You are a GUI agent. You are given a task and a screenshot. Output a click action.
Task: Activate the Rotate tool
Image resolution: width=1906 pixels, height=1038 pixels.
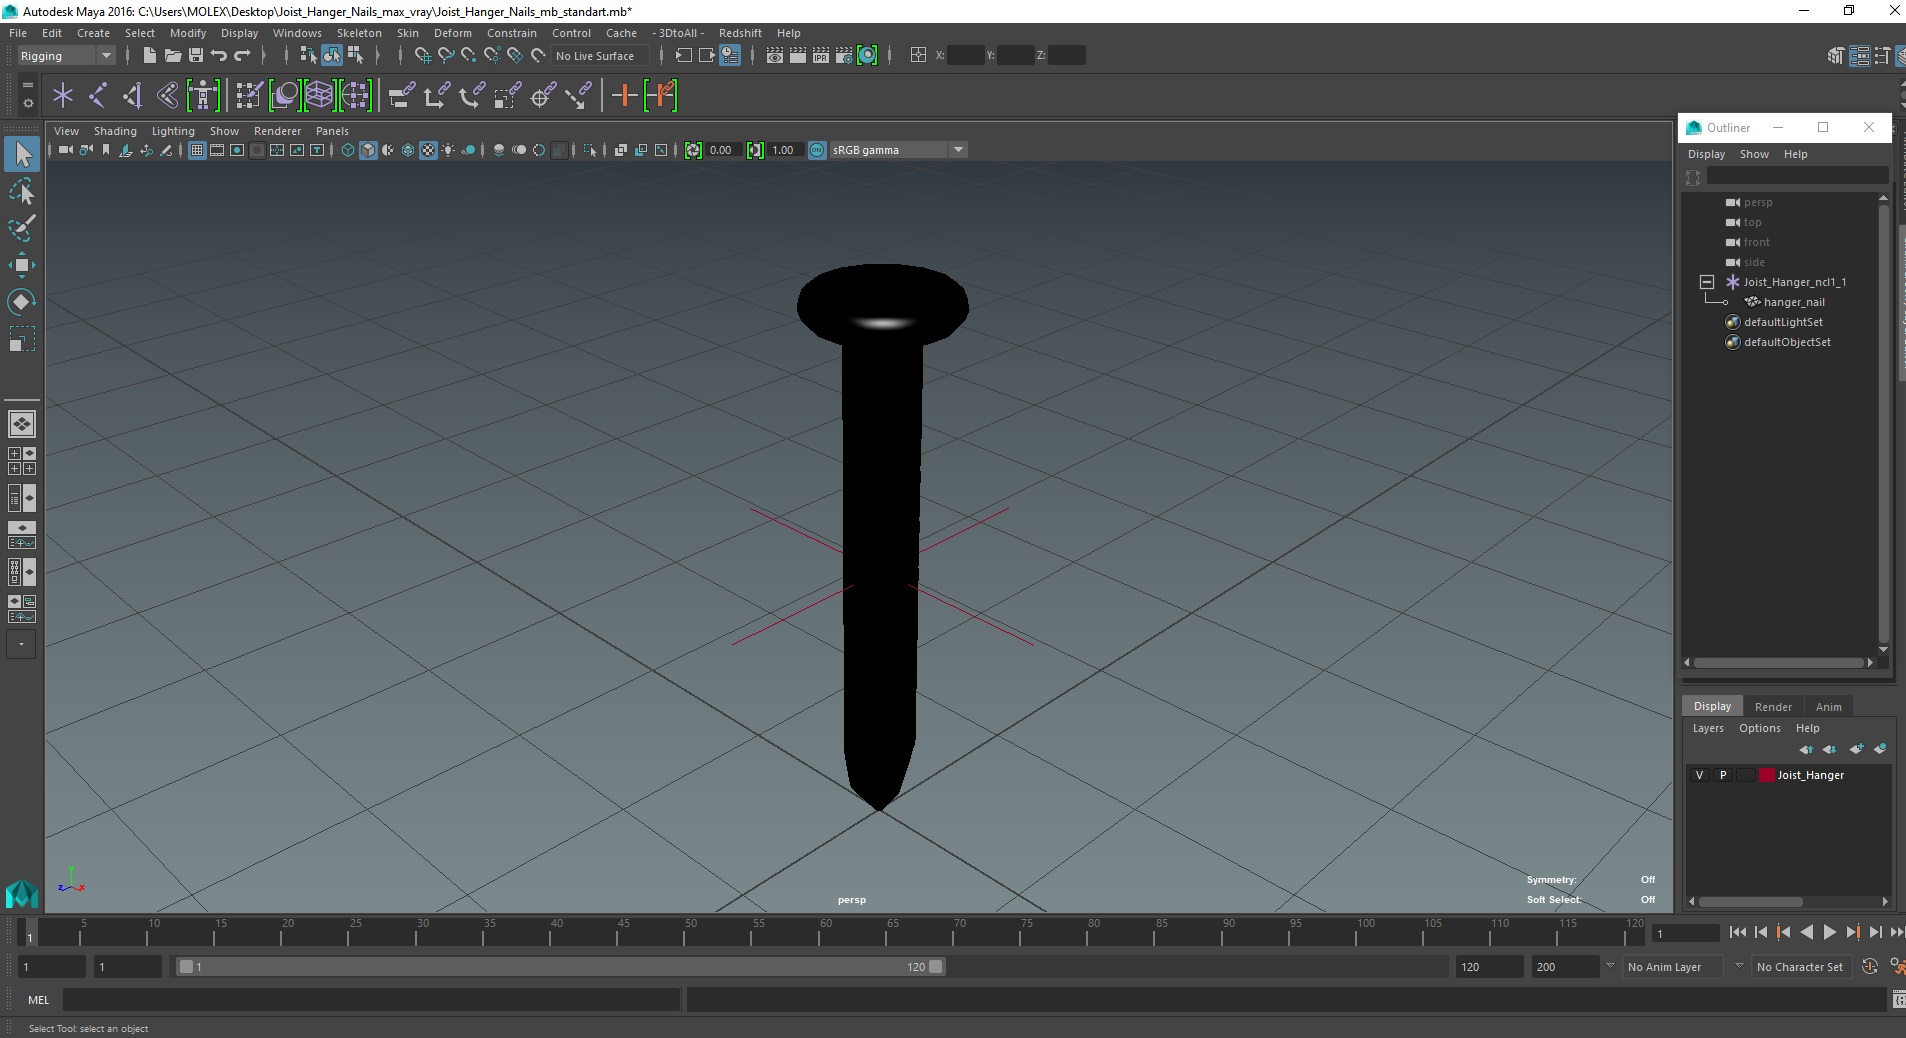21,302
